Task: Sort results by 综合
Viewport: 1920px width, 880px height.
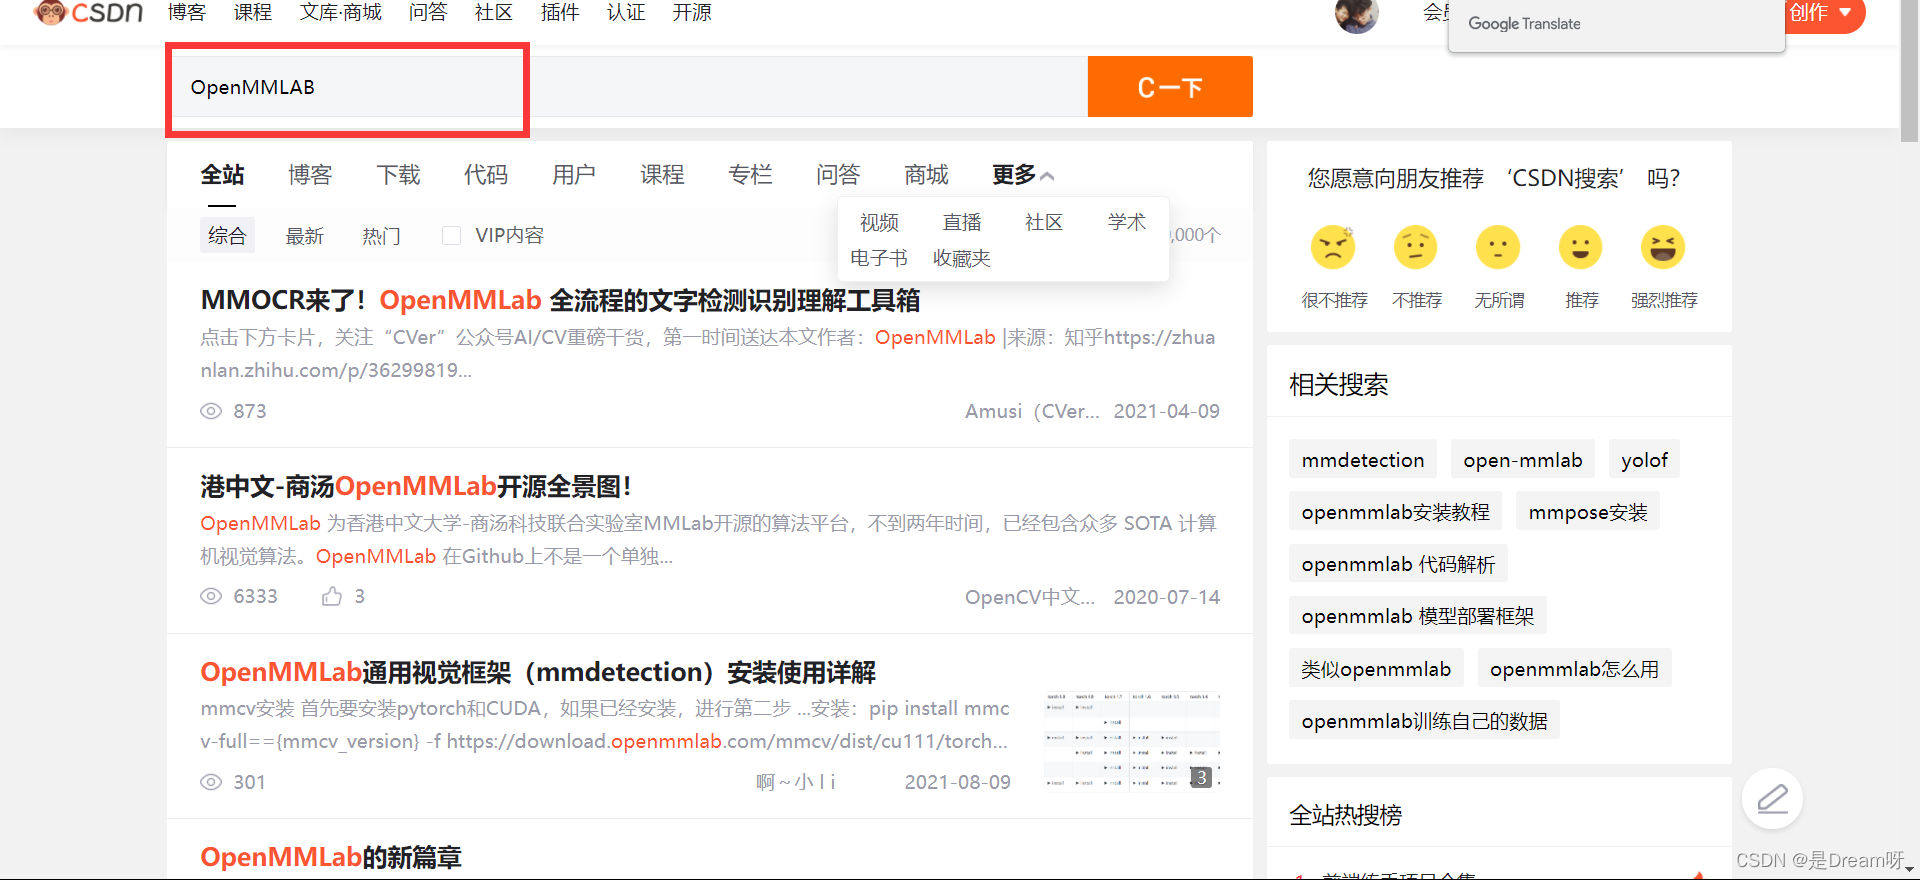Action: pos(227,235)
